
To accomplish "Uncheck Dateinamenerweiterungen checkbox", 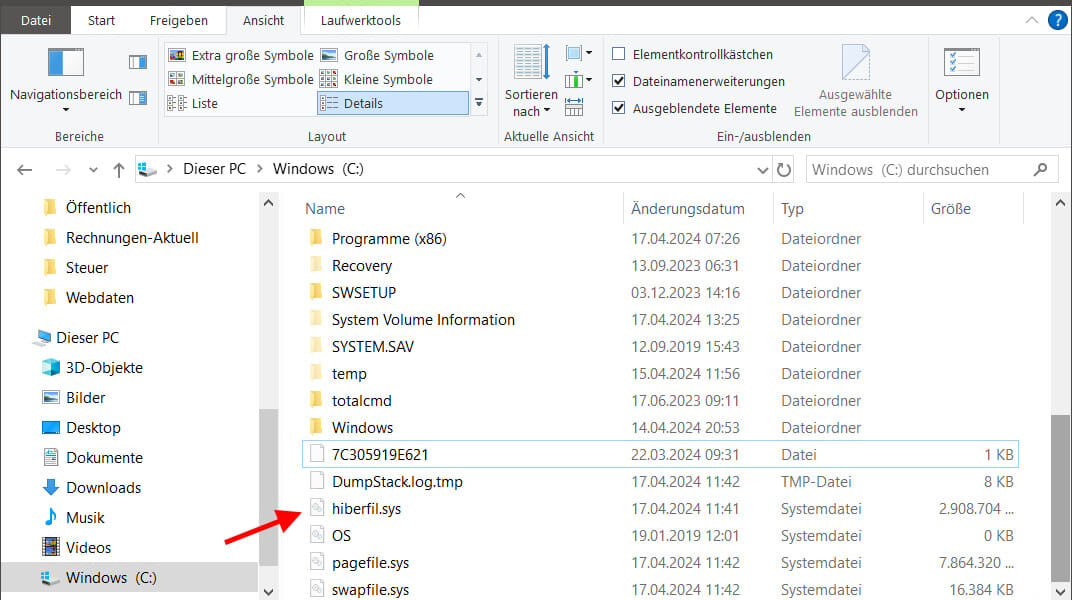I will [x=619, y=81].
